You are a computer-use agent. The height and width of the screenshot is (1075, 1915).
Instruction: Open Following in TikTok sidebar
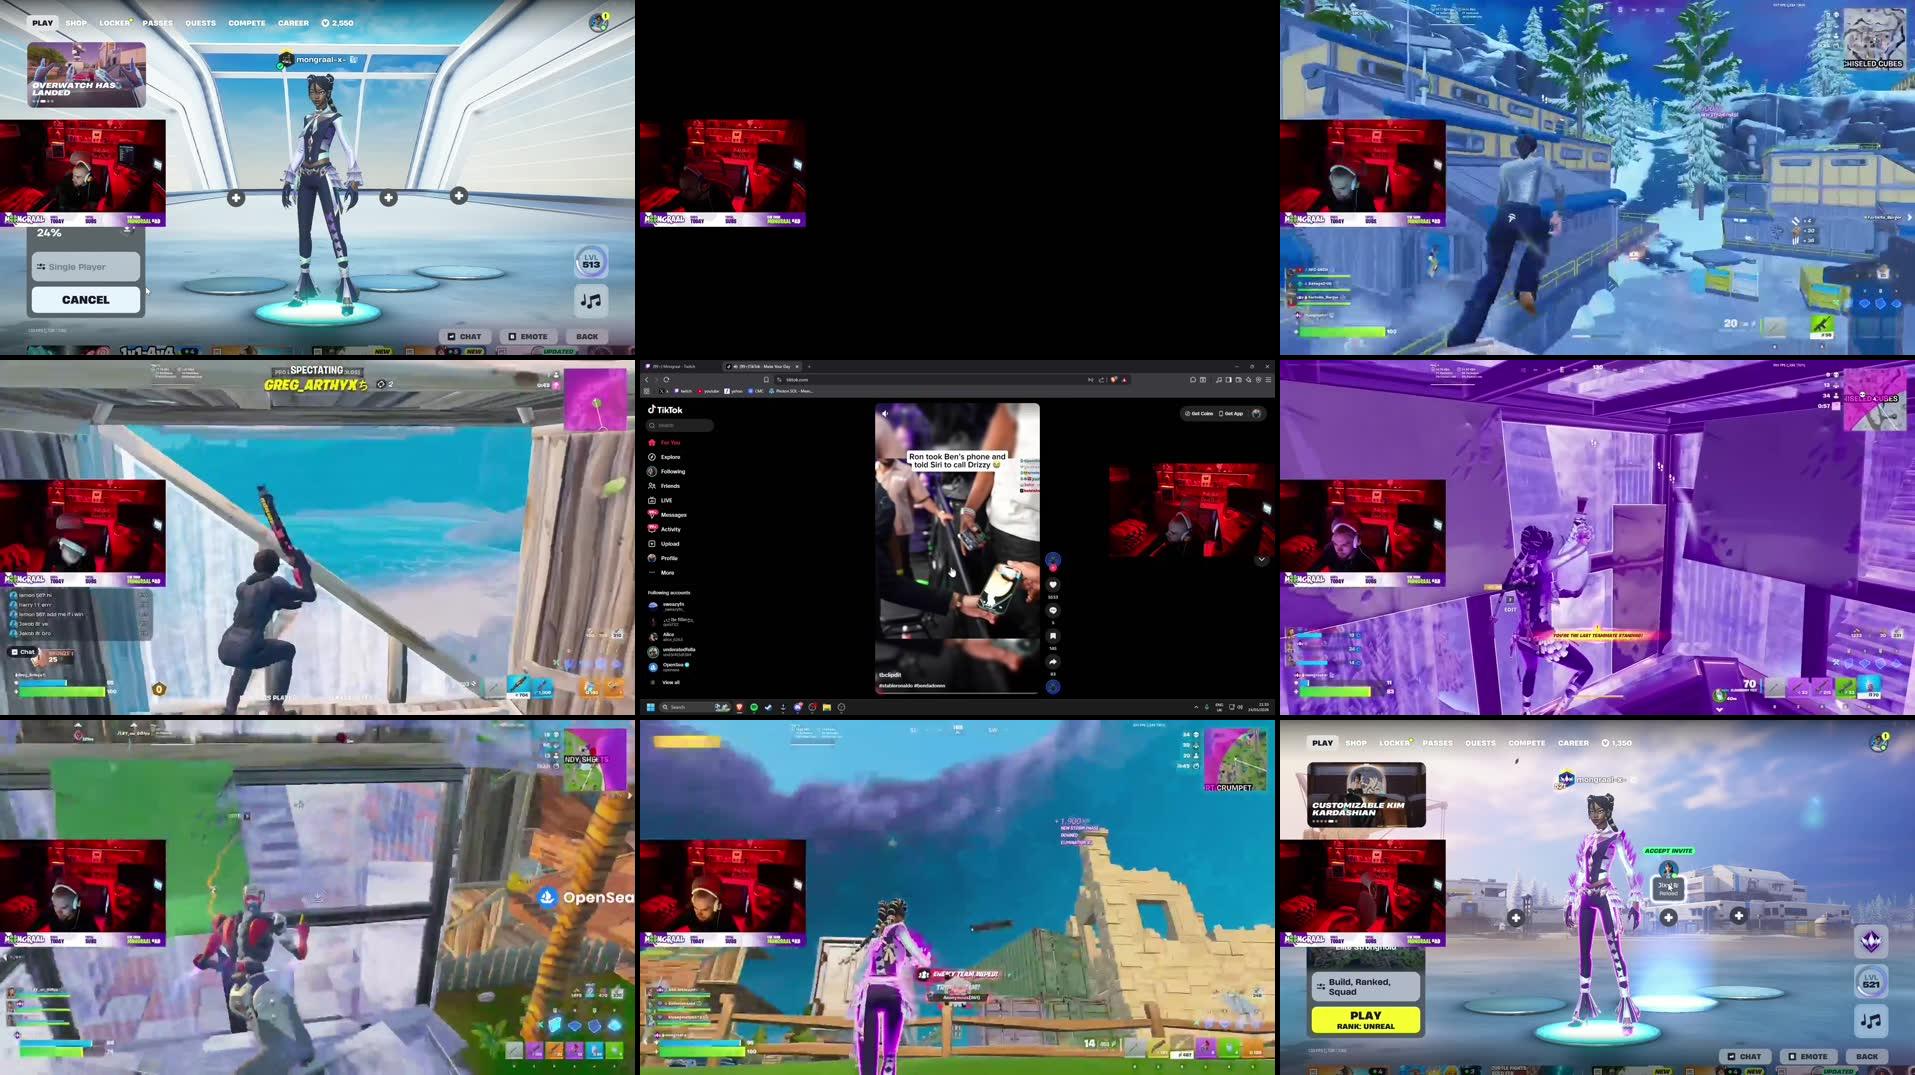pos(667,471)
